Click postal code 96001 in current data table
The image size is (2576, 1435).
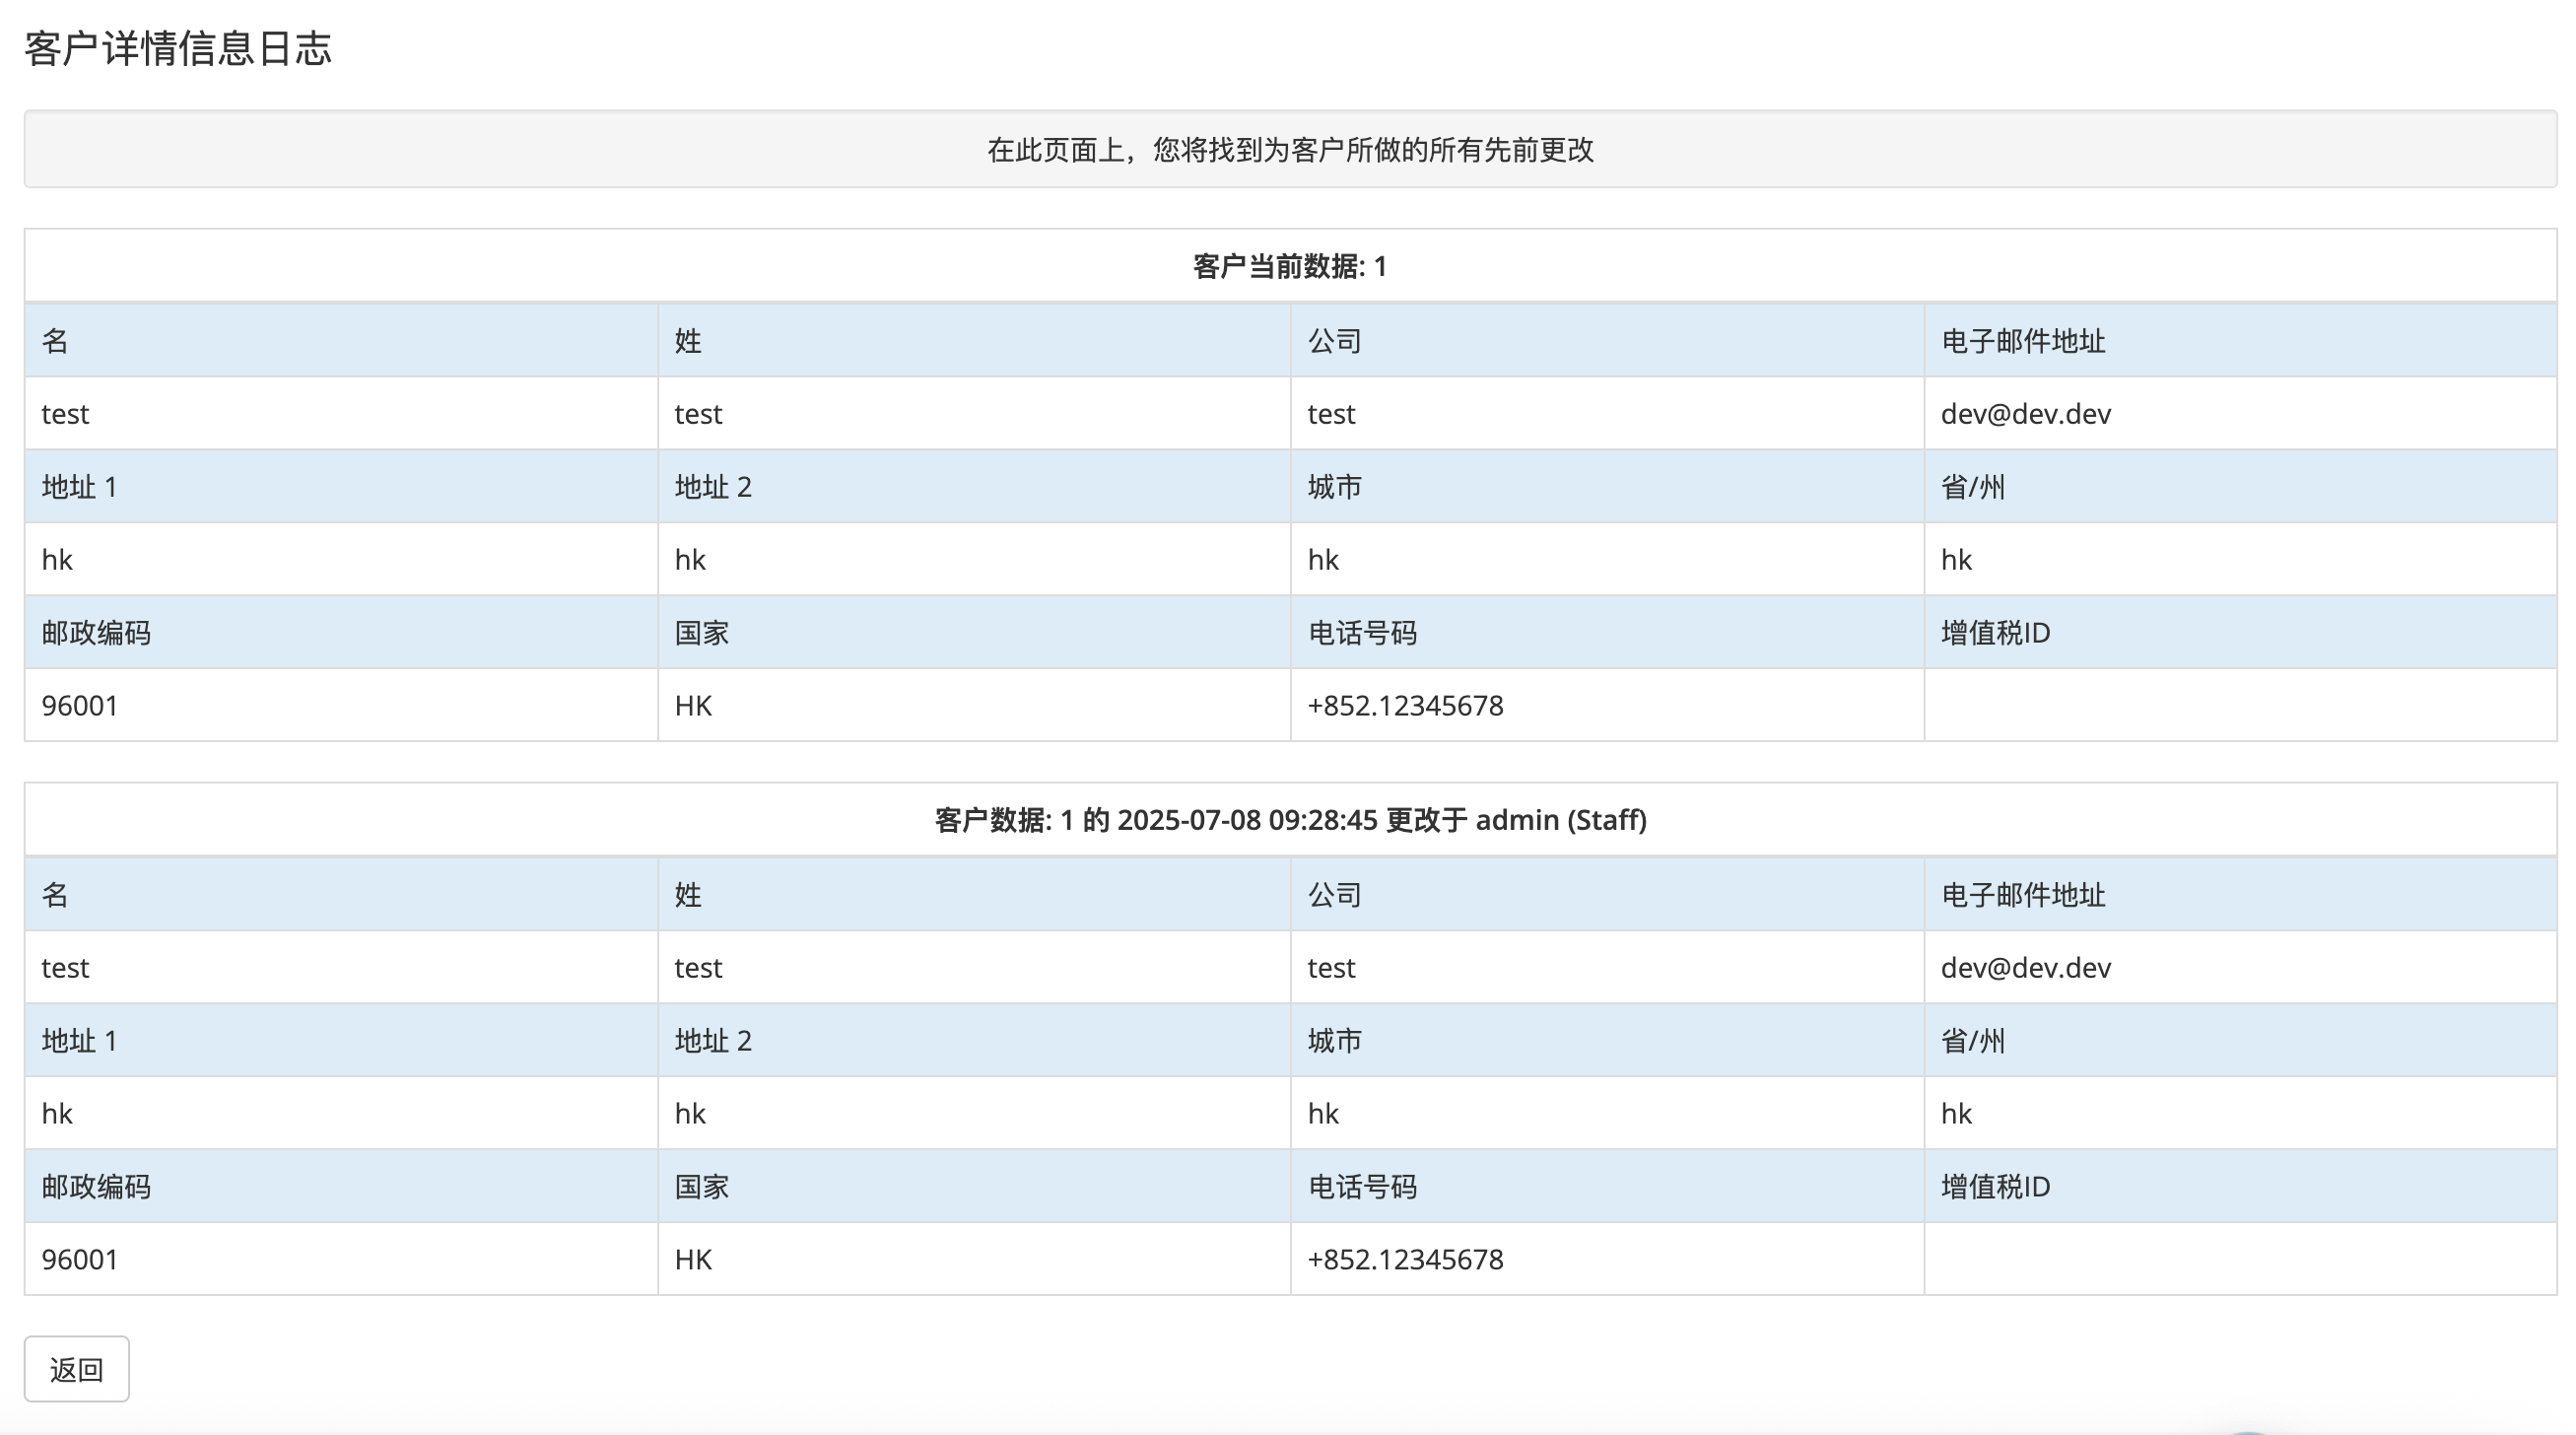pos(80,706)
